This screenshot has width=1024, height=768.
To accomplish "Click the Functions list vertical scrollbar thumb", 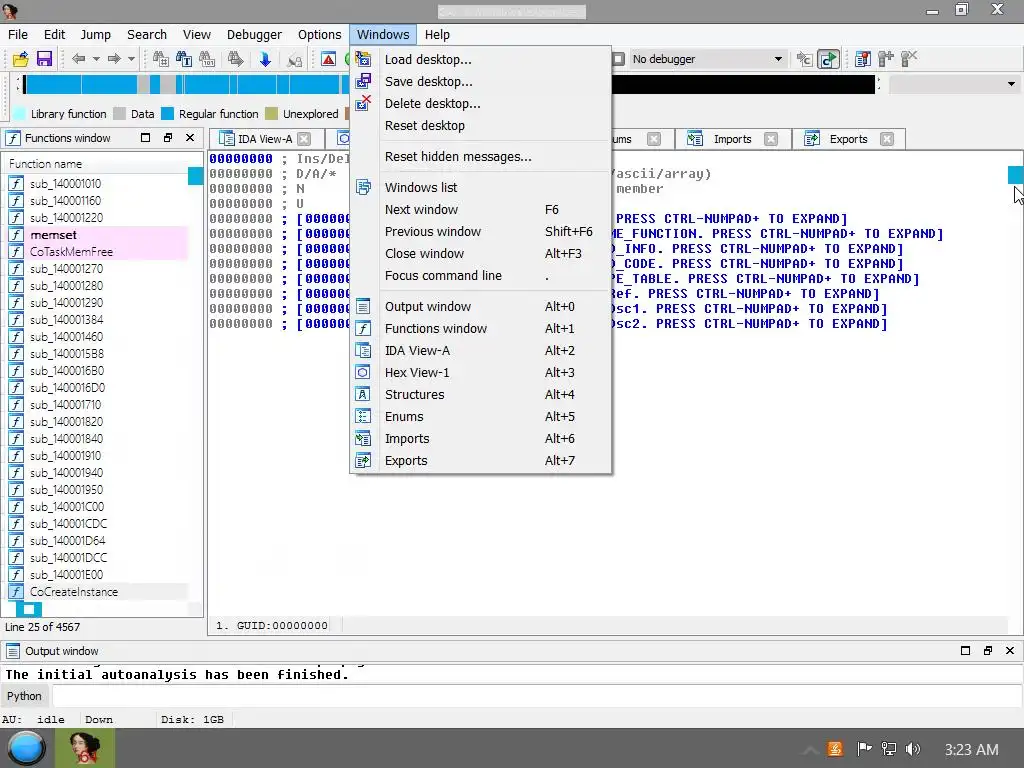I will click(x=195, y=176).
